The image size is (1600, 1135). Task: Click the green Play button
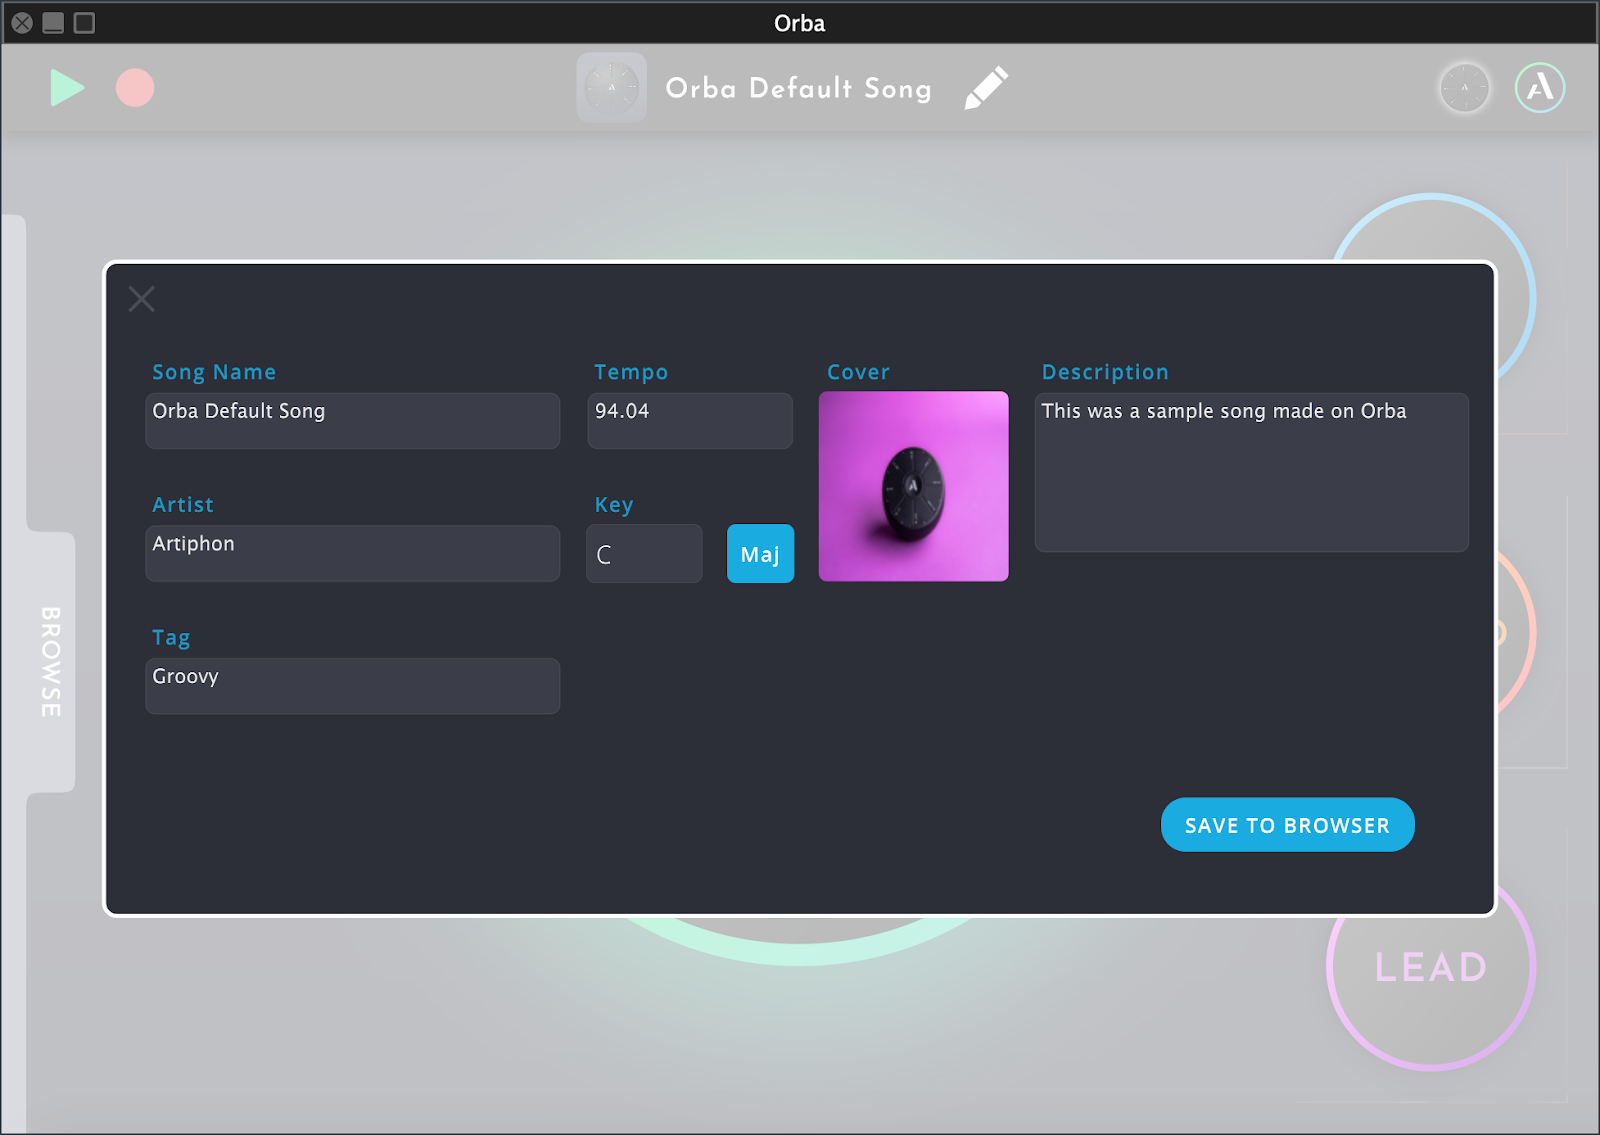(x=67, y=88)
